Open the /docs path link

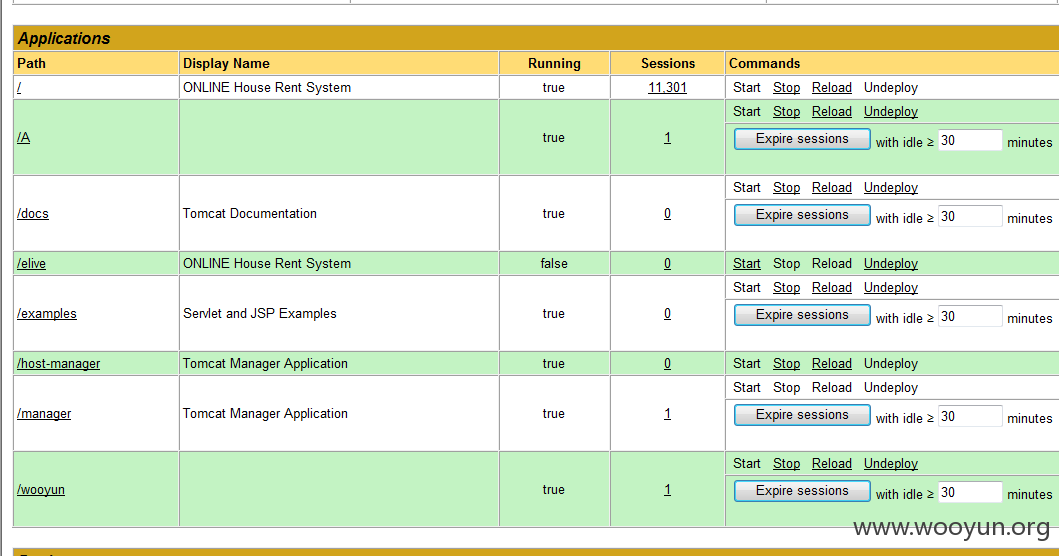33,213
